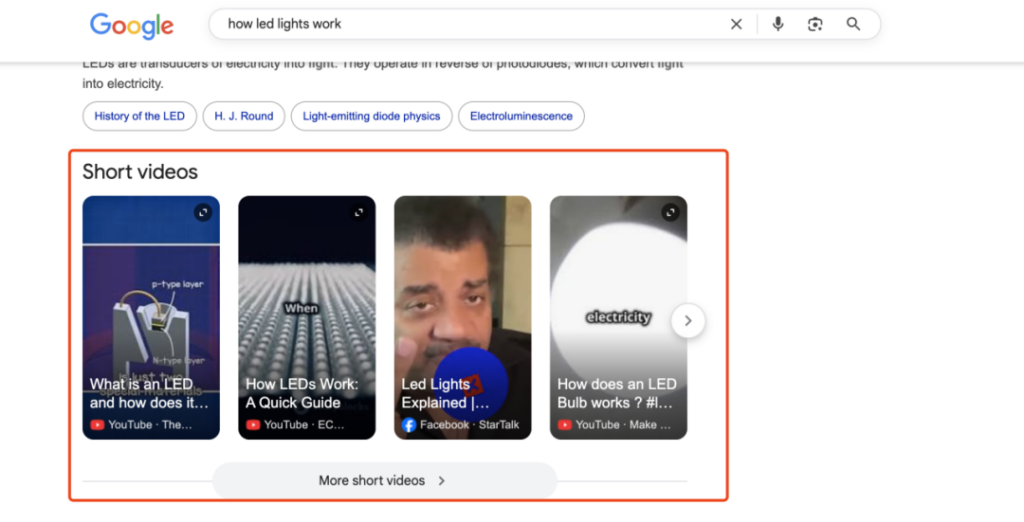Image resolution: width=1024 pixels, height=522 pixels.
Task: Select the History of the LED chip
Action: (139, 116)
